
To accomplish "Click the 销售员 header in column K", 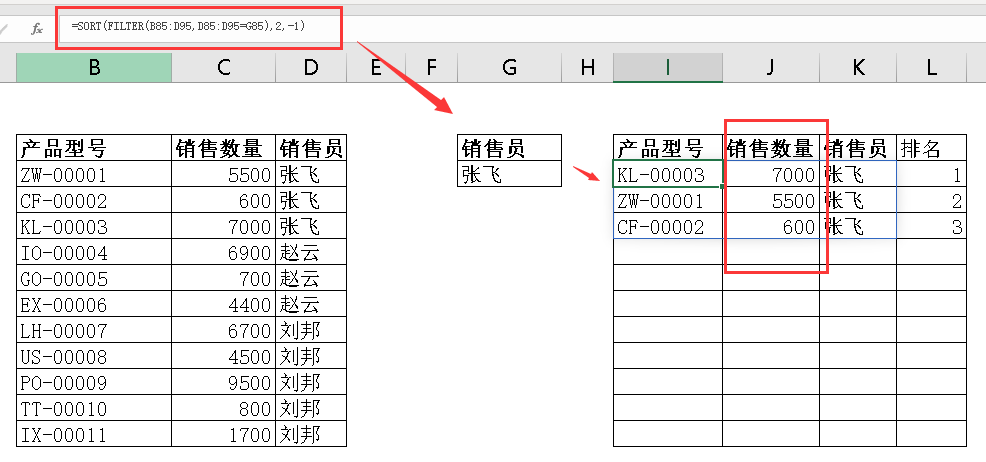I will pos(858,148).
